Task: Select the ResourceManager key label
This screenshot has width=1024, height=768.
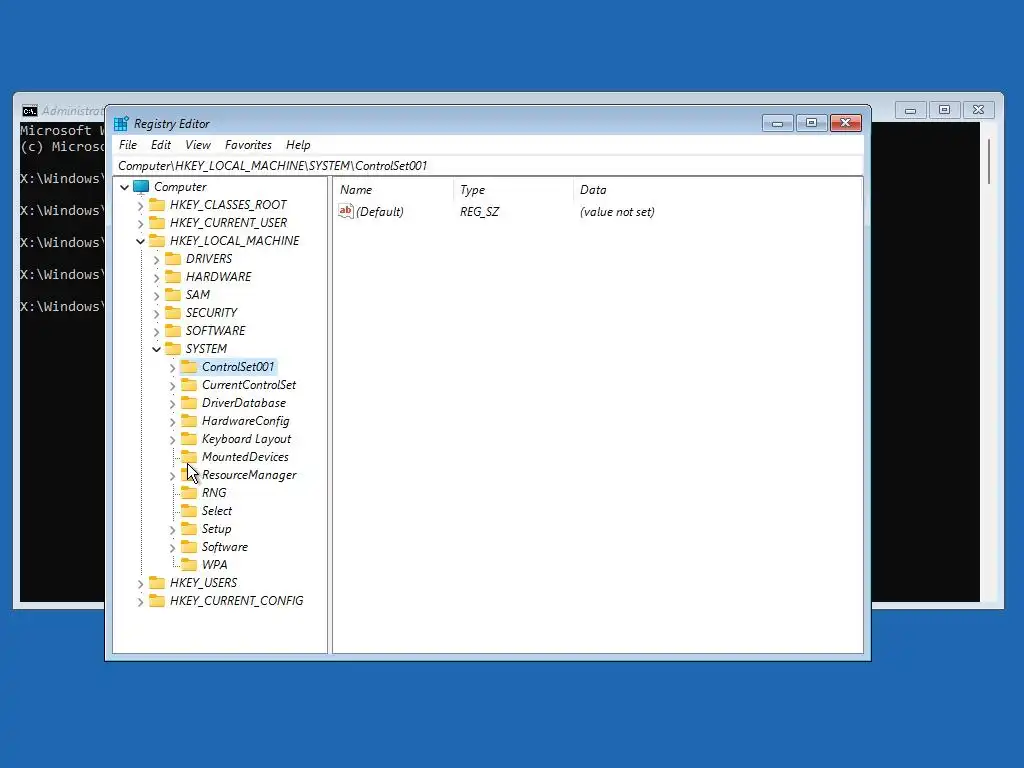Action: pos(249,475)
